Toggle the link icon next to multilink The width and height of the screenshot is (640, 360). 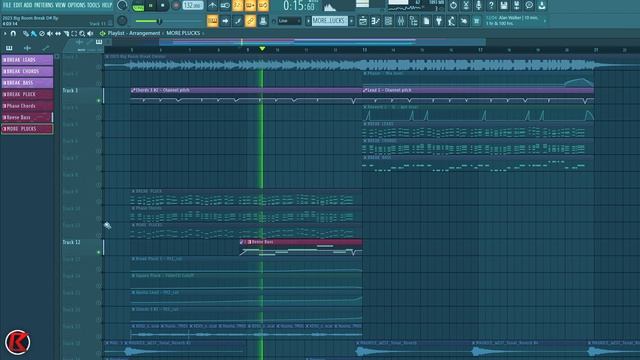pyautogui.click(x=250, y=20)
